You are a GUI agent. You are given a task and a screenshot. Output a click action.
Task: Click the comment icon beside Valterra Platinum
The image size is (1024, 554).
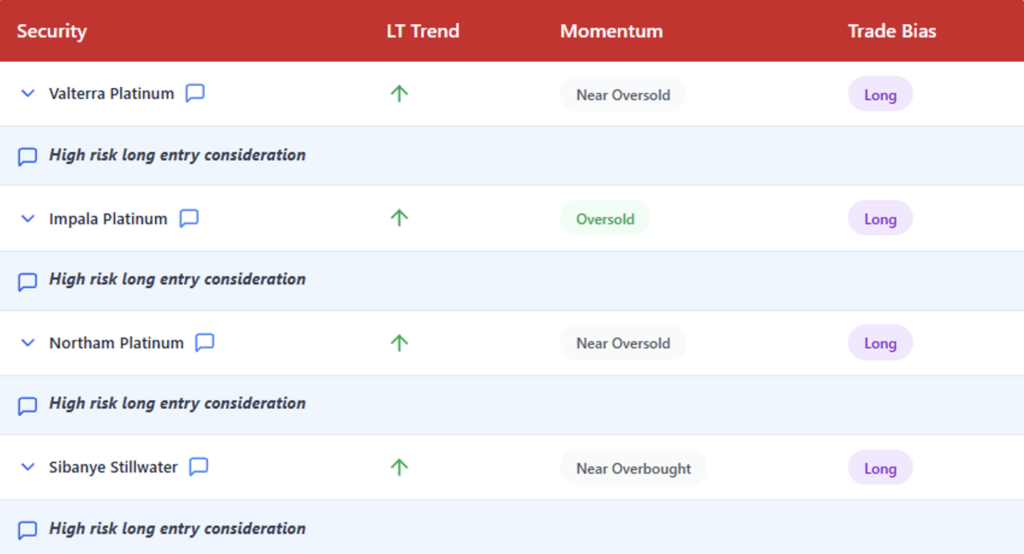pyautogui.click(x=195, y=93)
